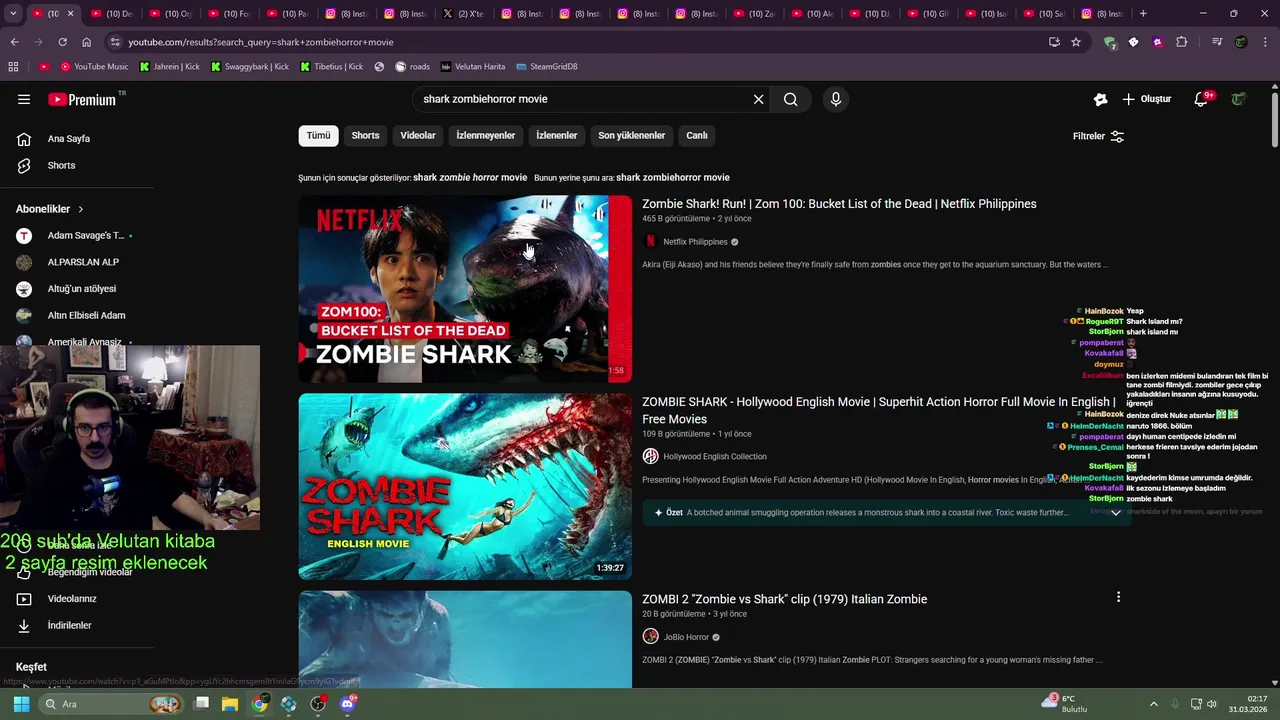Open ZOMBI 2 Zombie vs Shark thumbnail
Screen dimensions: 1280x720
[x=465, y=639]
